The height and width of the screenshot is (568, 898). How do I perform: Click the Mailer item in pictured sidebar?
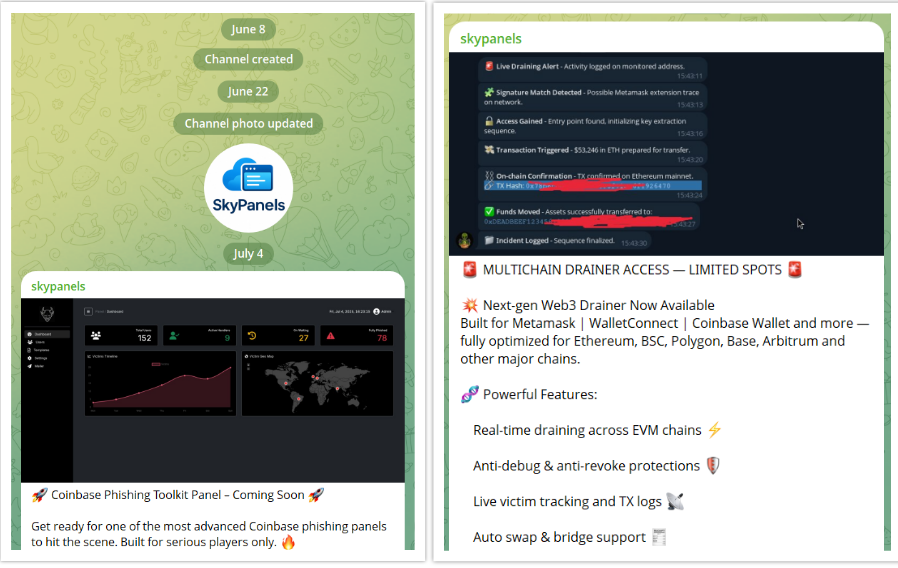click(36, 366)
